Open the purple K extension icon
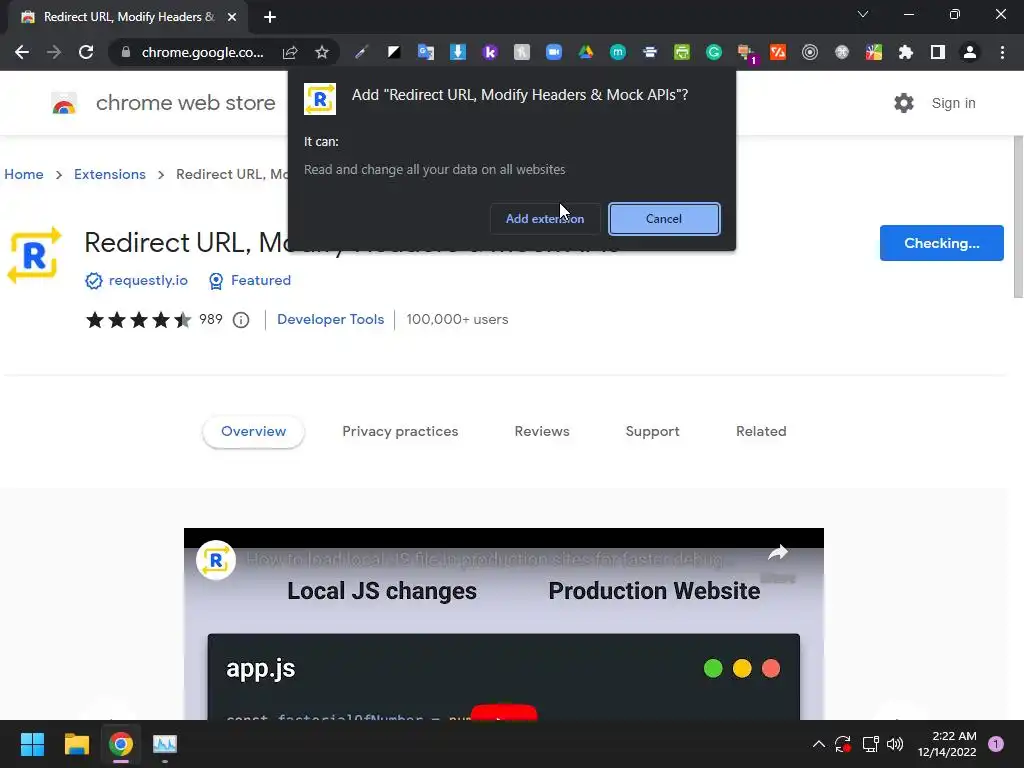The height and width of the screenshot is (768, 1024). 490,52
